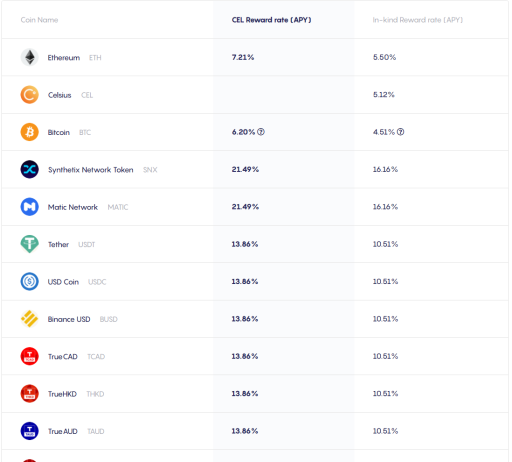Click USD Coin's 10.51% in-kind rate
Viewport: 512px width, 462px height.
[385, 281]
